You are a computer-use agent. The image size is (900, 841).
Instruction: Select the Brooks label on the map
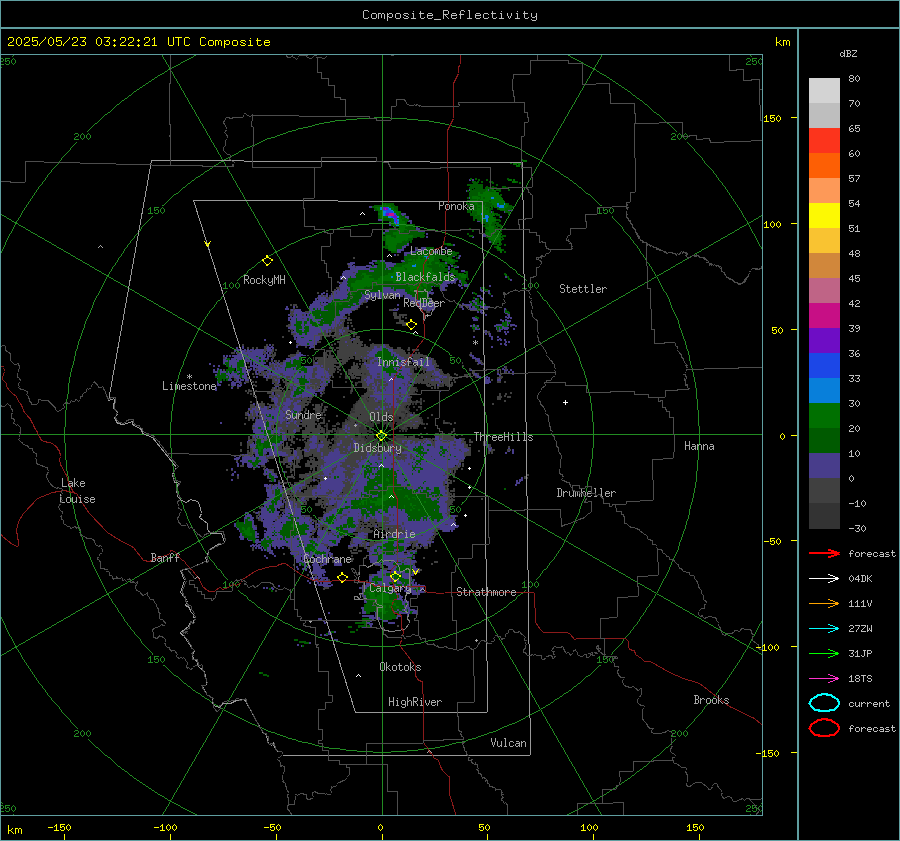[x=711, y=700]
